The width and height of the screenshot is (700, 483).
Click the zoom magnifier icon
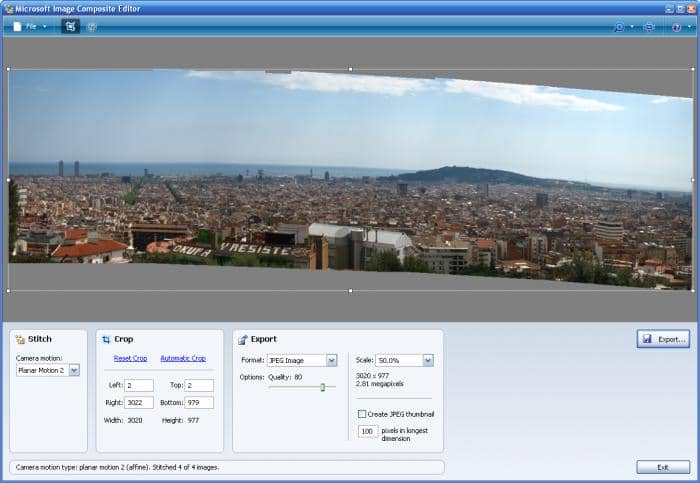point(619,27)
